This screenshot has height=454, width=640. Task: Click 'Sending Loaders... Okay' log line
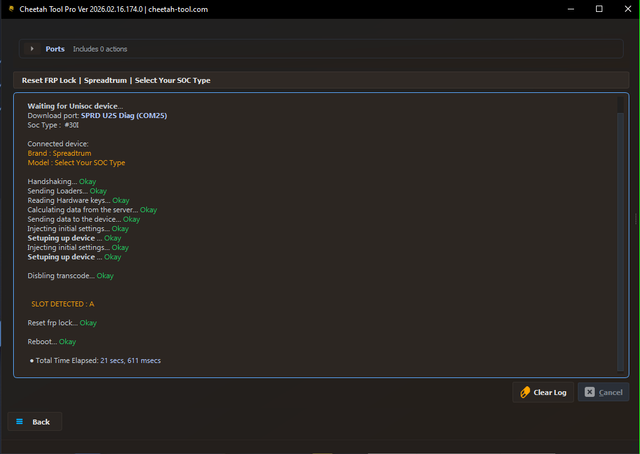(x=67, y=191)
